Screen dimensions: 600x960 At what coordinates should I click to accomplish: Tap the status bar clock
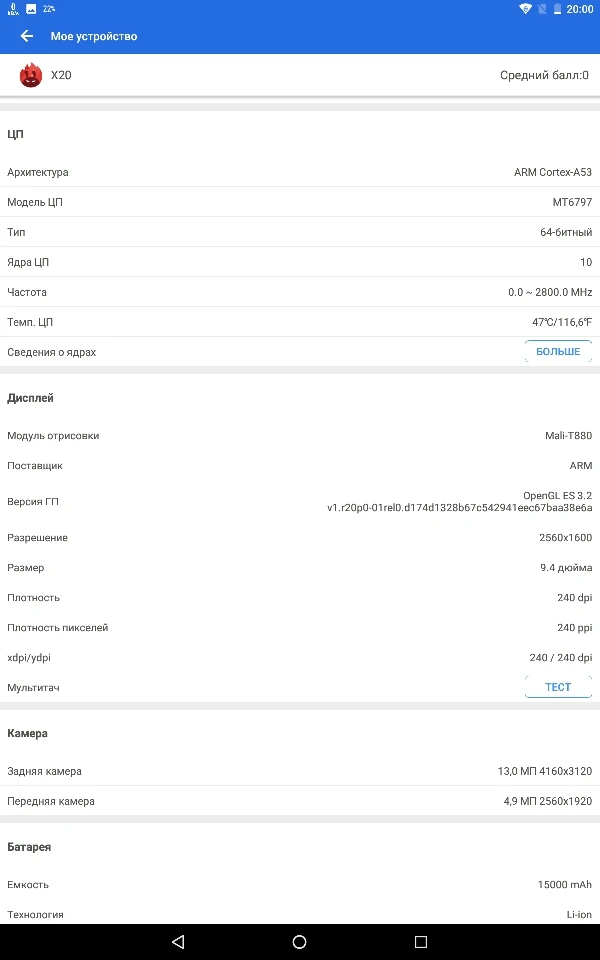point(580,9)
